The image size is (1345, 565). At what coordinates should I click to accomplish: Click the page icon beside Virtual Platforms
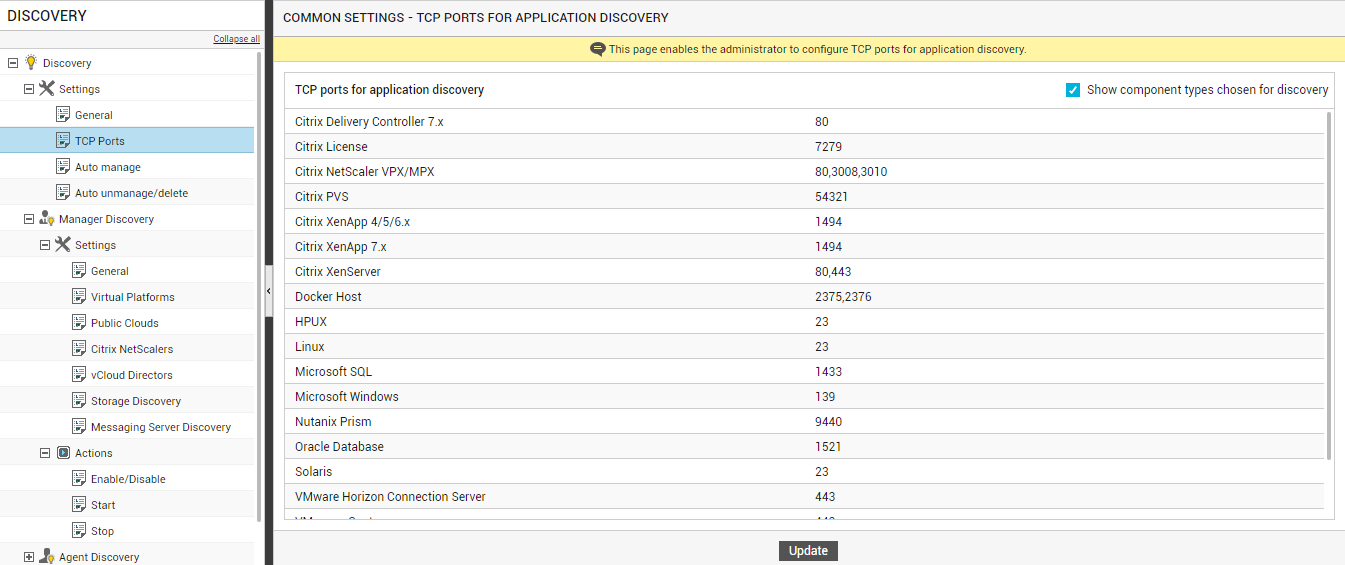(x=79, y=296)
